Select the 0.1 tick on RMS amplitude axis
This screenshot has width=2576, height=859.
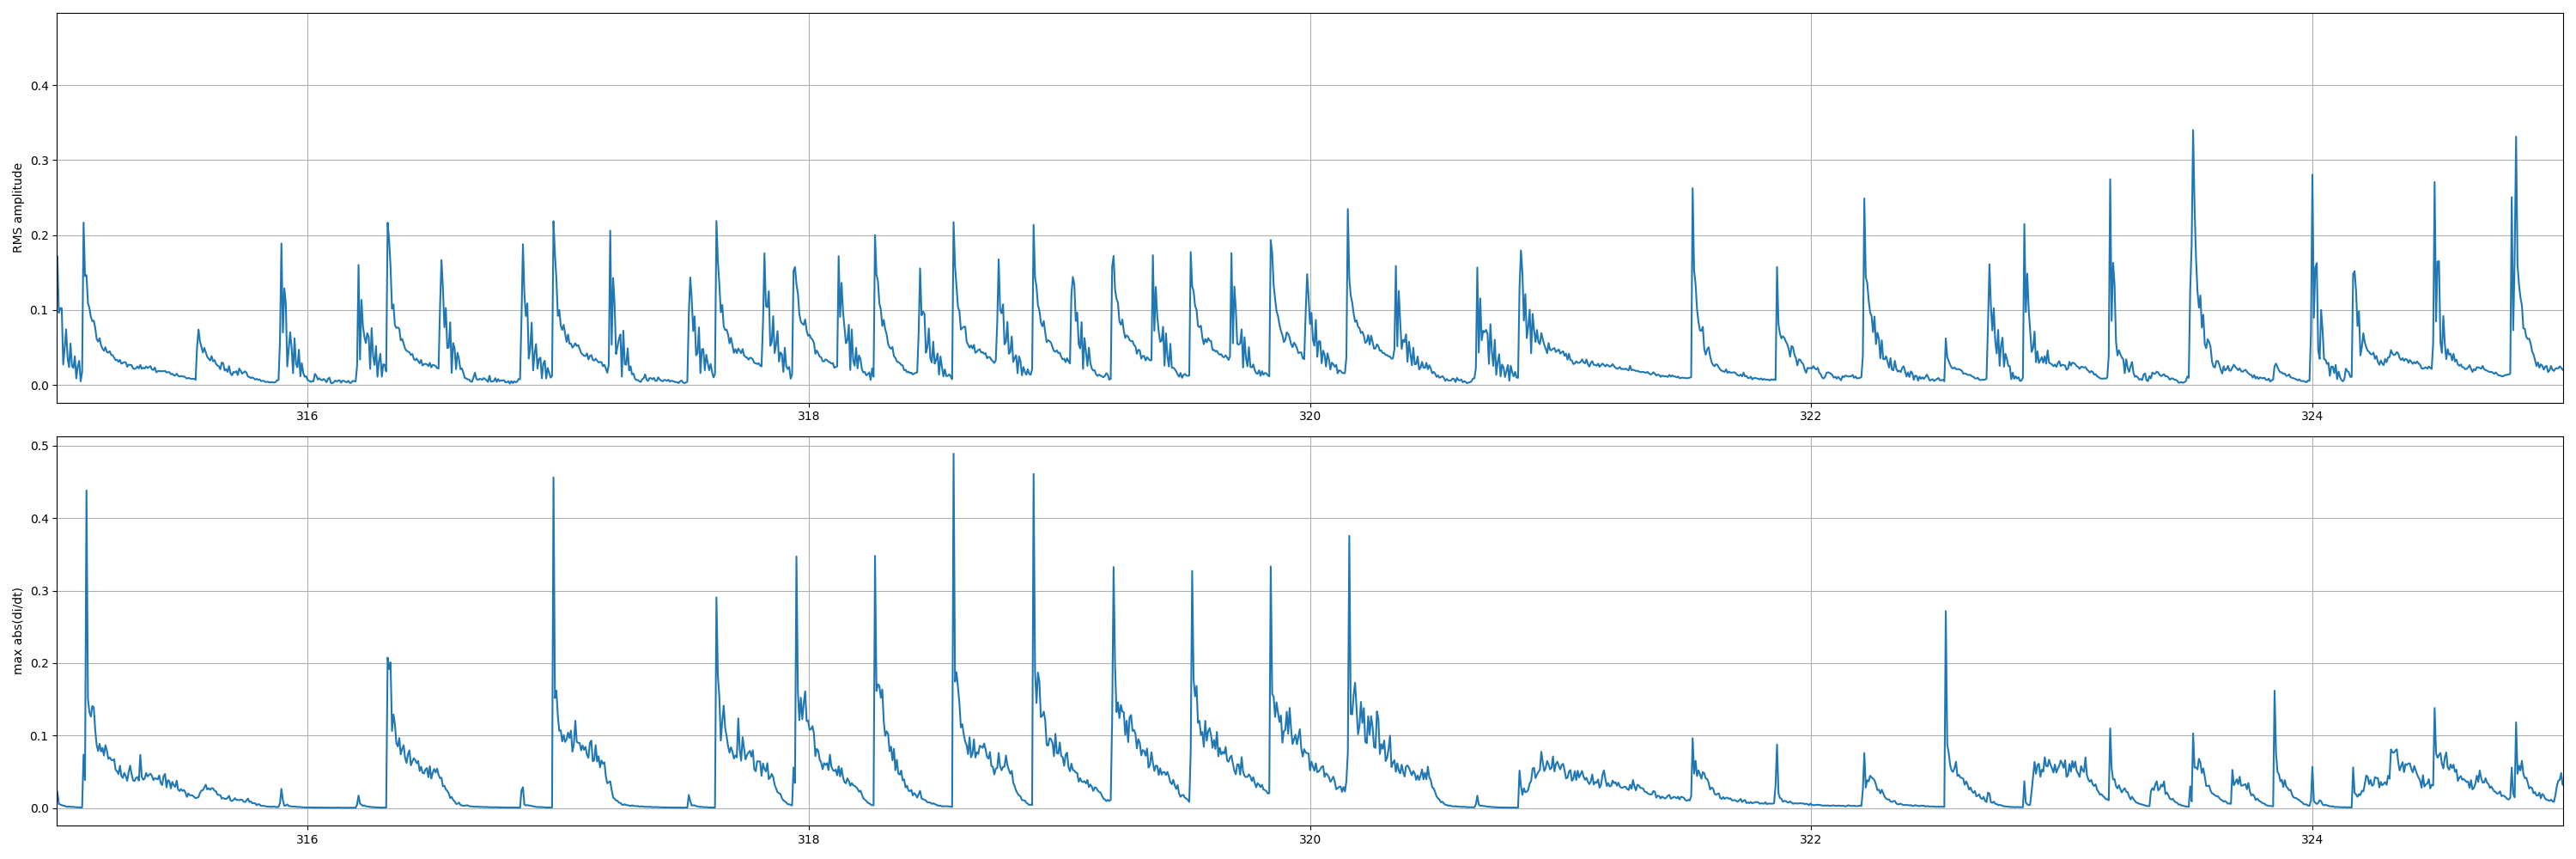tap(40, 311)
